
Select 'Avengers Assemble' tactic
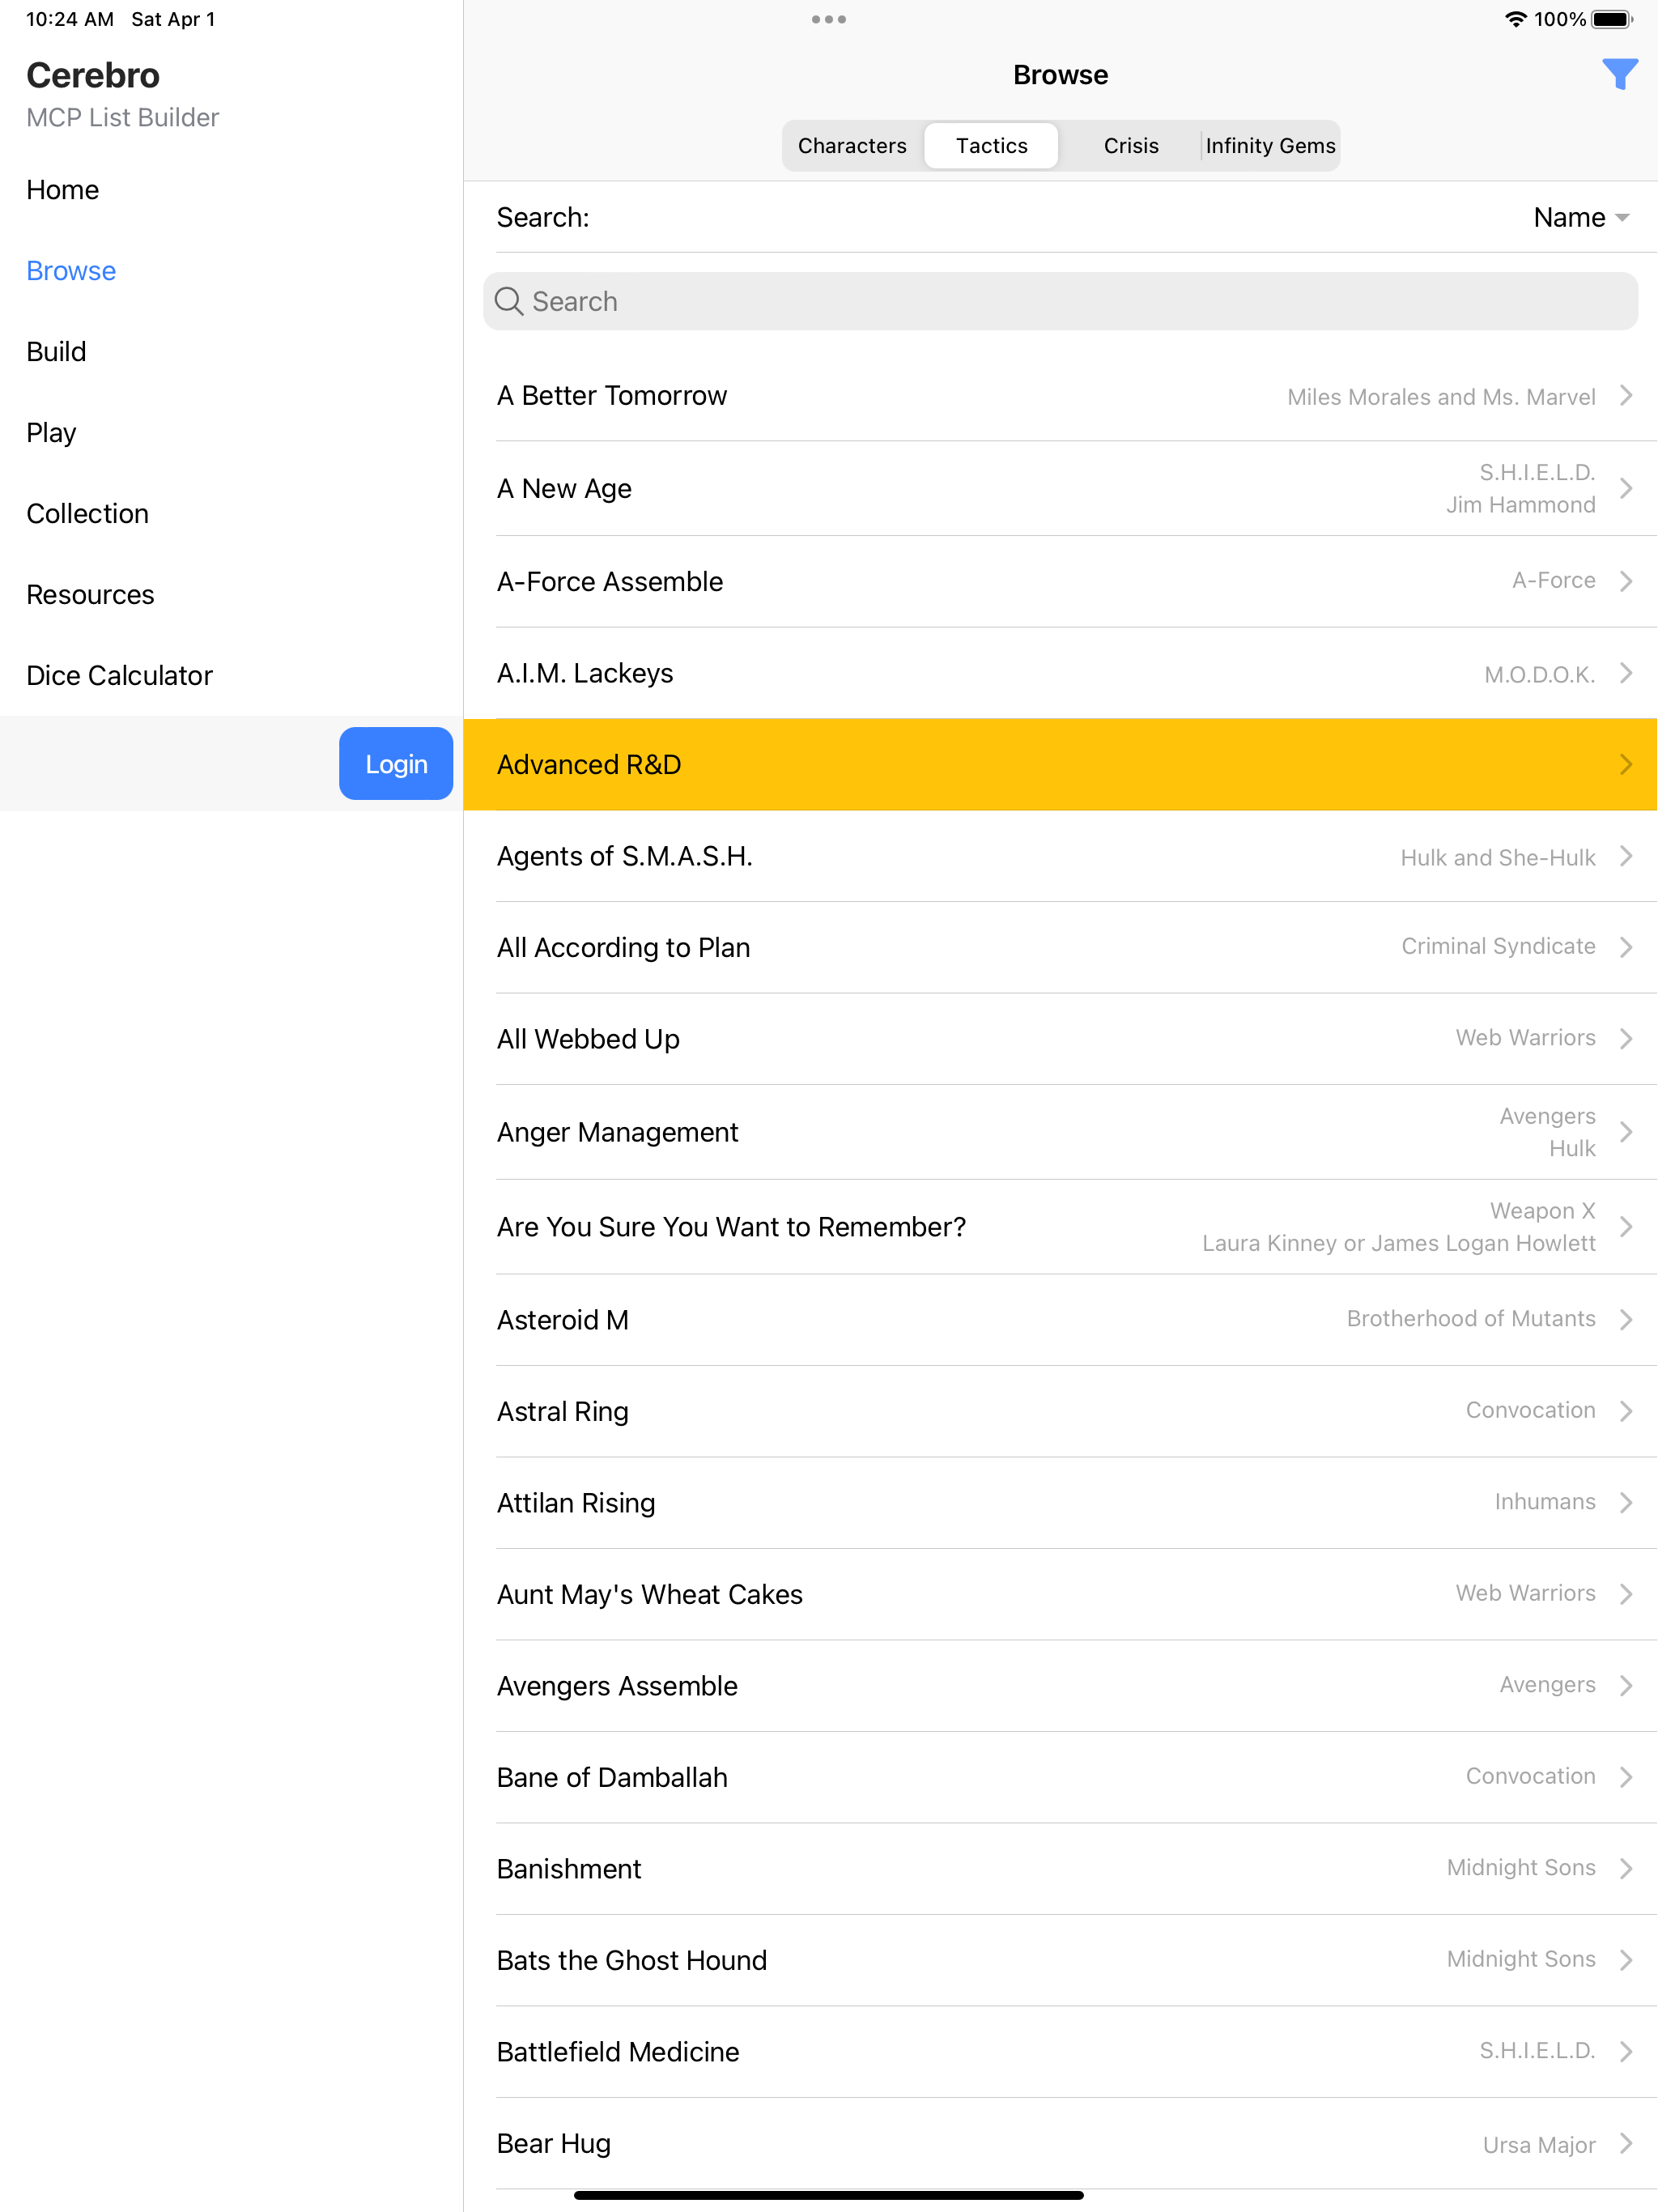click(1060, 1686)
